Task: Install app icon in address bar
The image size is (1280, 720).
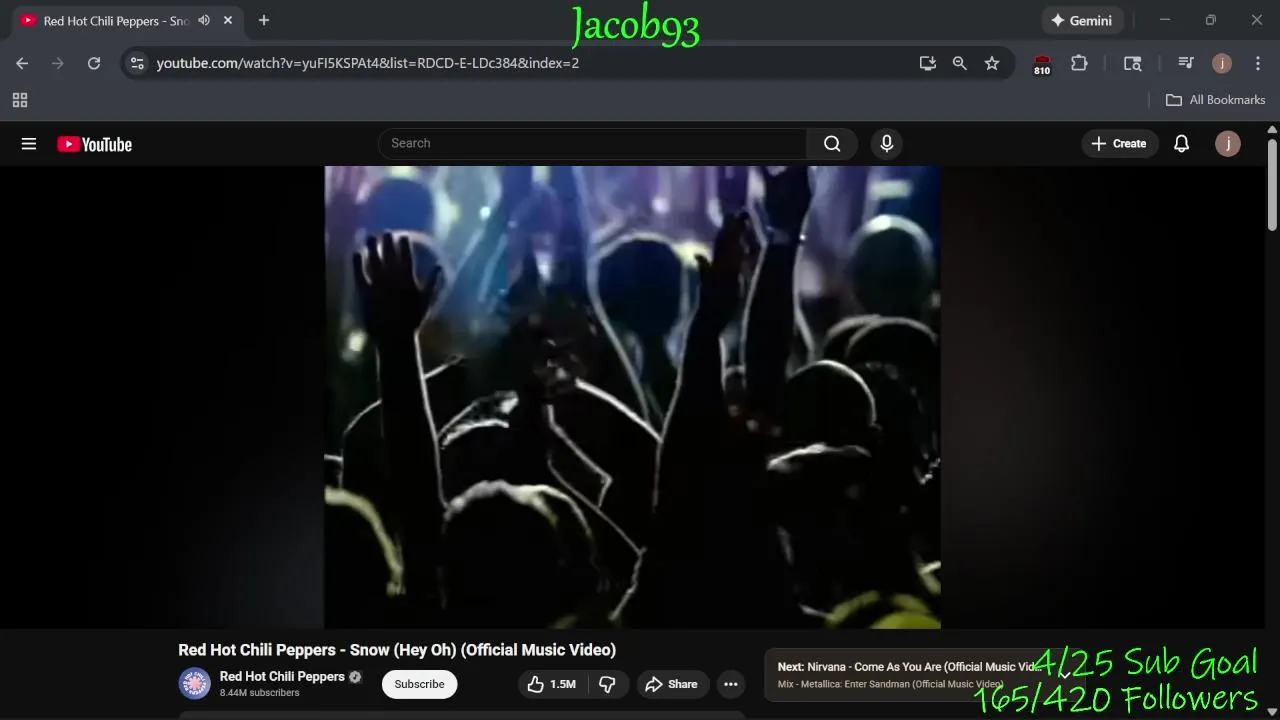Action: tap(928, 63)
